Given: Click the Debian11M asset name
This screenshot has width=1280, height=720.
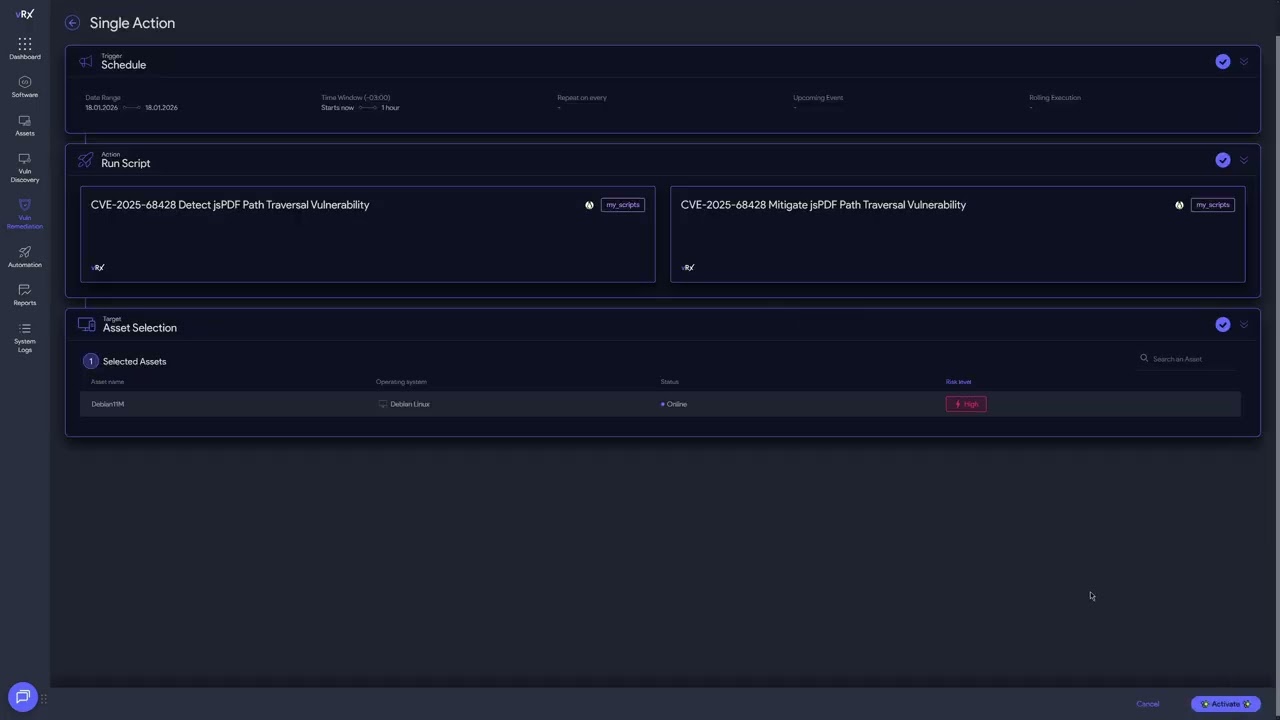Looking at the screenshot, I should point(108,404).
